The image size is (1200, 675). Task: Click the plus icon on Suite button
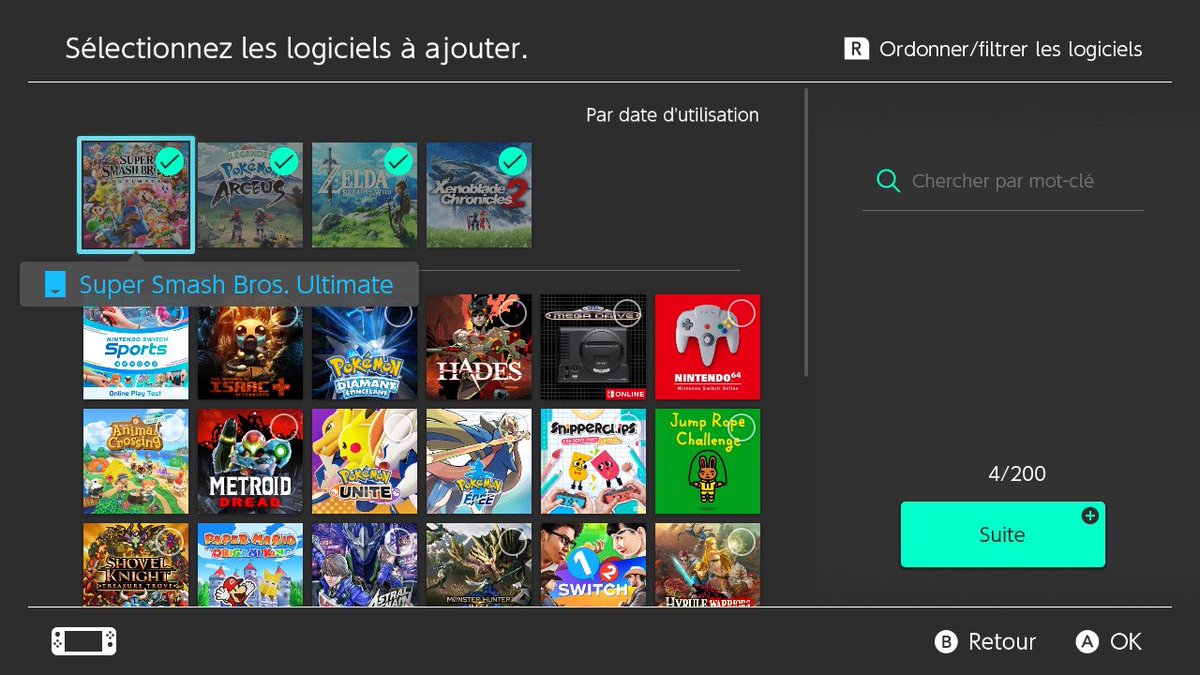[1090, 516]
